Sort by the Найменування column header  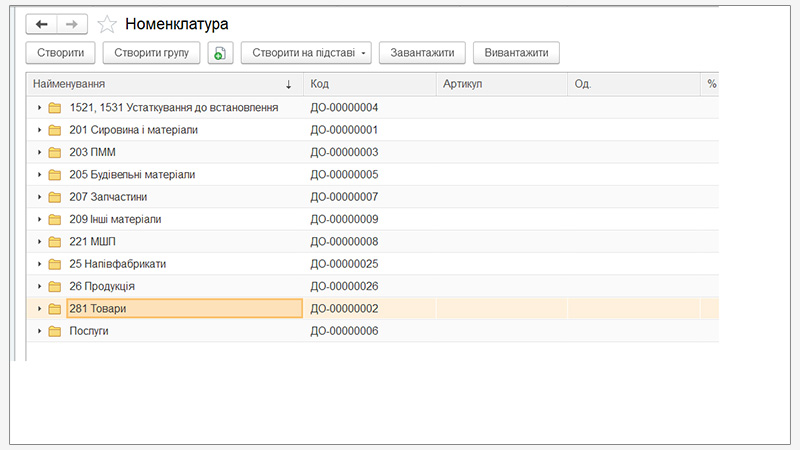(160, 84)
